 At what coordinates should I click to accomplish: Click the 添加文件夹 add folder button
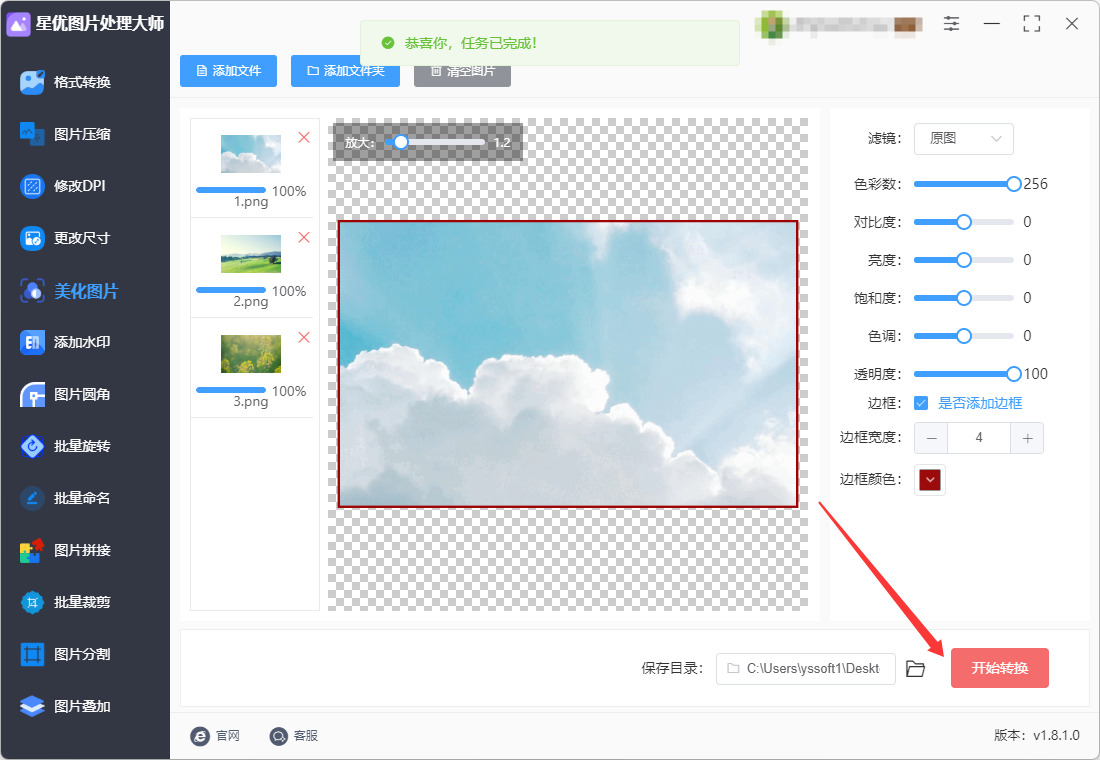345,71
